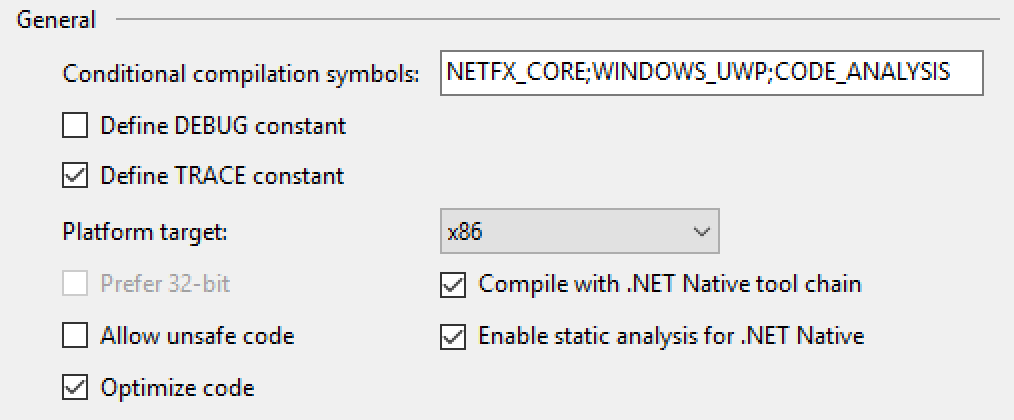Select the x86 platform target combo box
The width and height of the screenshot is (1014, 420).
click(x=560, y=232)
